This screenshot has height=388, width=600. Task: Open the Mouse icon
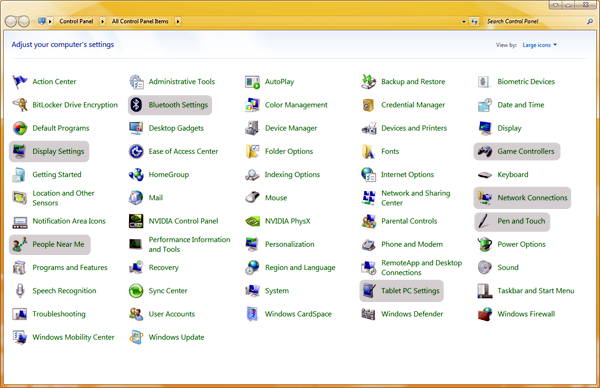pyautogui.click(x=252, y=198)
